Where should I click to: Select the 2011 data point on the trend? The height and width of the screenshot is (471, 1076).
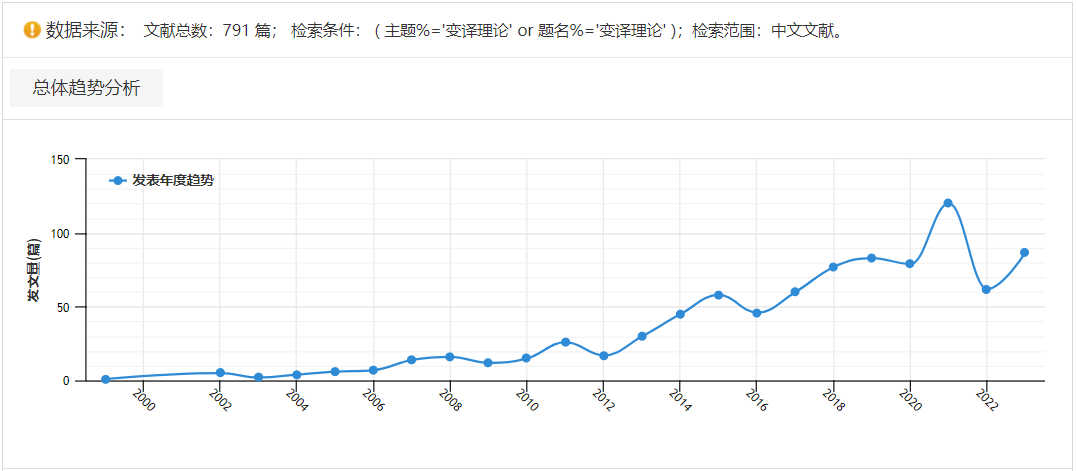tap(565, 342)
